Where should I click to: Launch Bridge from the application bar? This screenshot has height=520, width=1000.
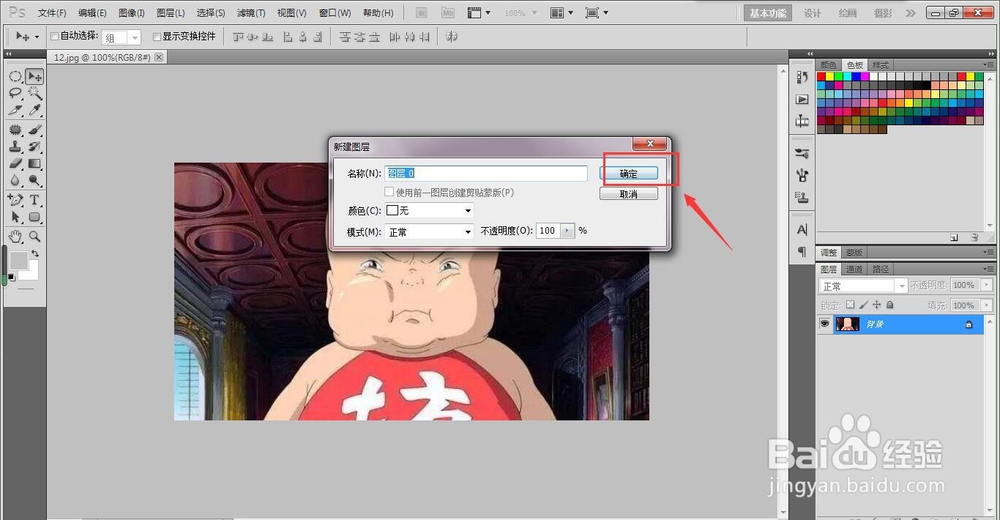[x=421, y=13]
